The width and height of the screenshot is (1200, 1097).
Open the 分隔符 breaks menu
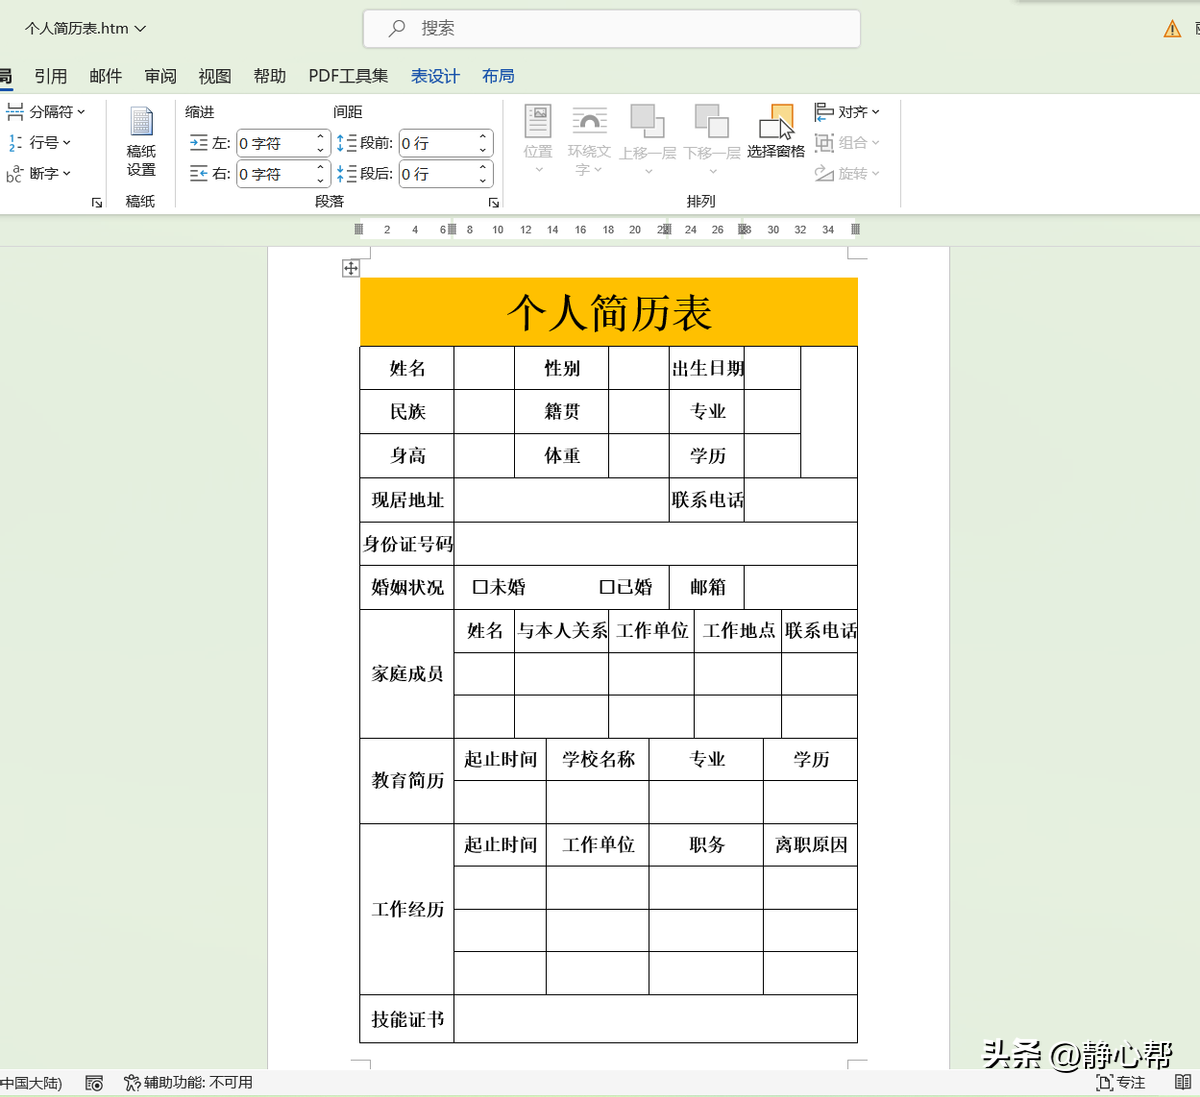click(x=46, y=112)
